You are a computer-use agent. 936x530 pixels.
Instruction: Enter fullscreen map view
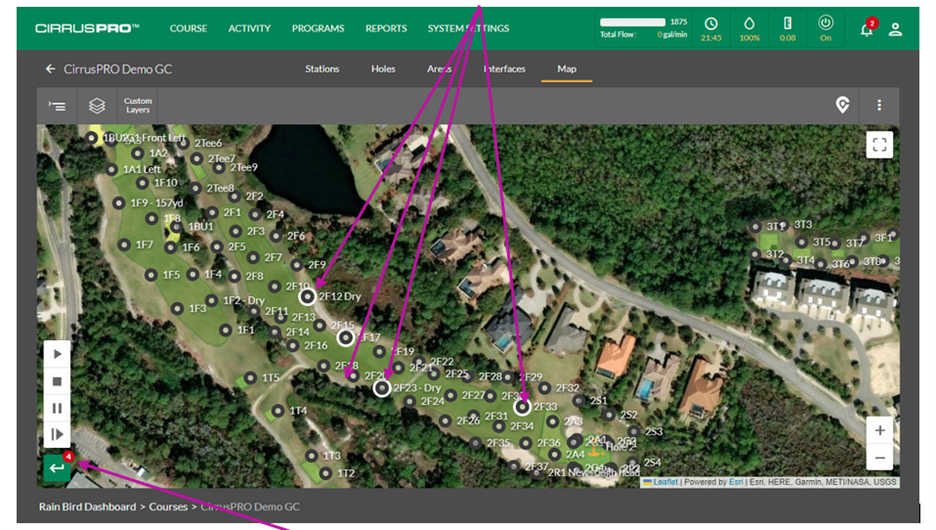click(879, 144)
